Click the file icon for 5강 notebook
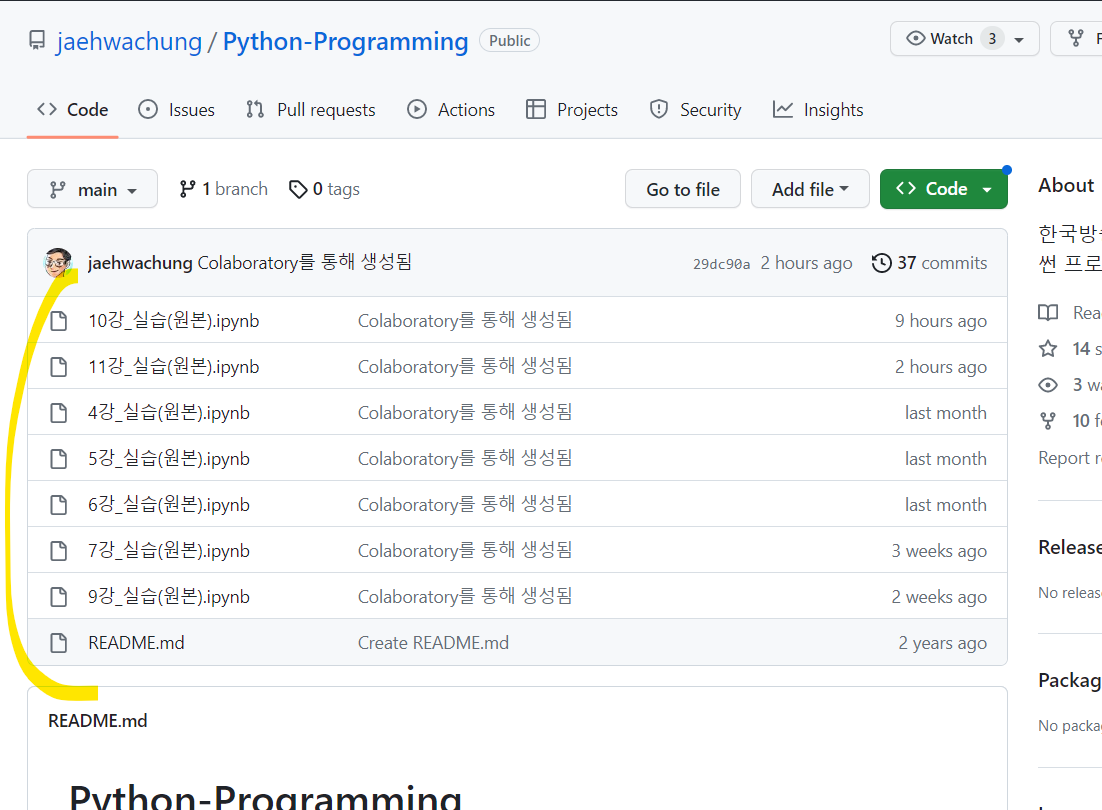 click(59, 459)
